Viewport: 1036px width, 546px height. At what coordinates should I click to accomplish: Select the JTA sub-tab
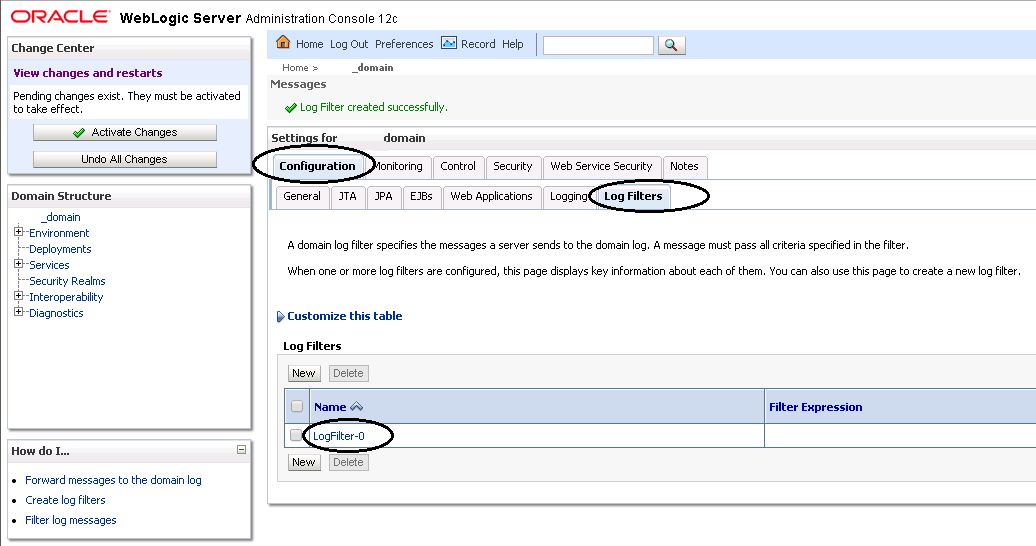tap(348, 196)
